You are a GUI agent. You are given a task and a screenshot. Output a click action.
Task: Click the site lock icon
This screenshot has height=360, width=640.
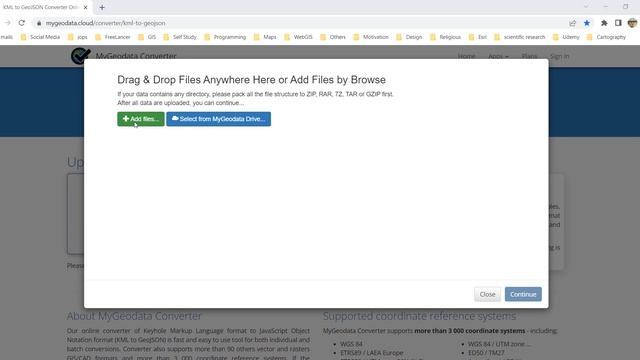coord(39,23)
